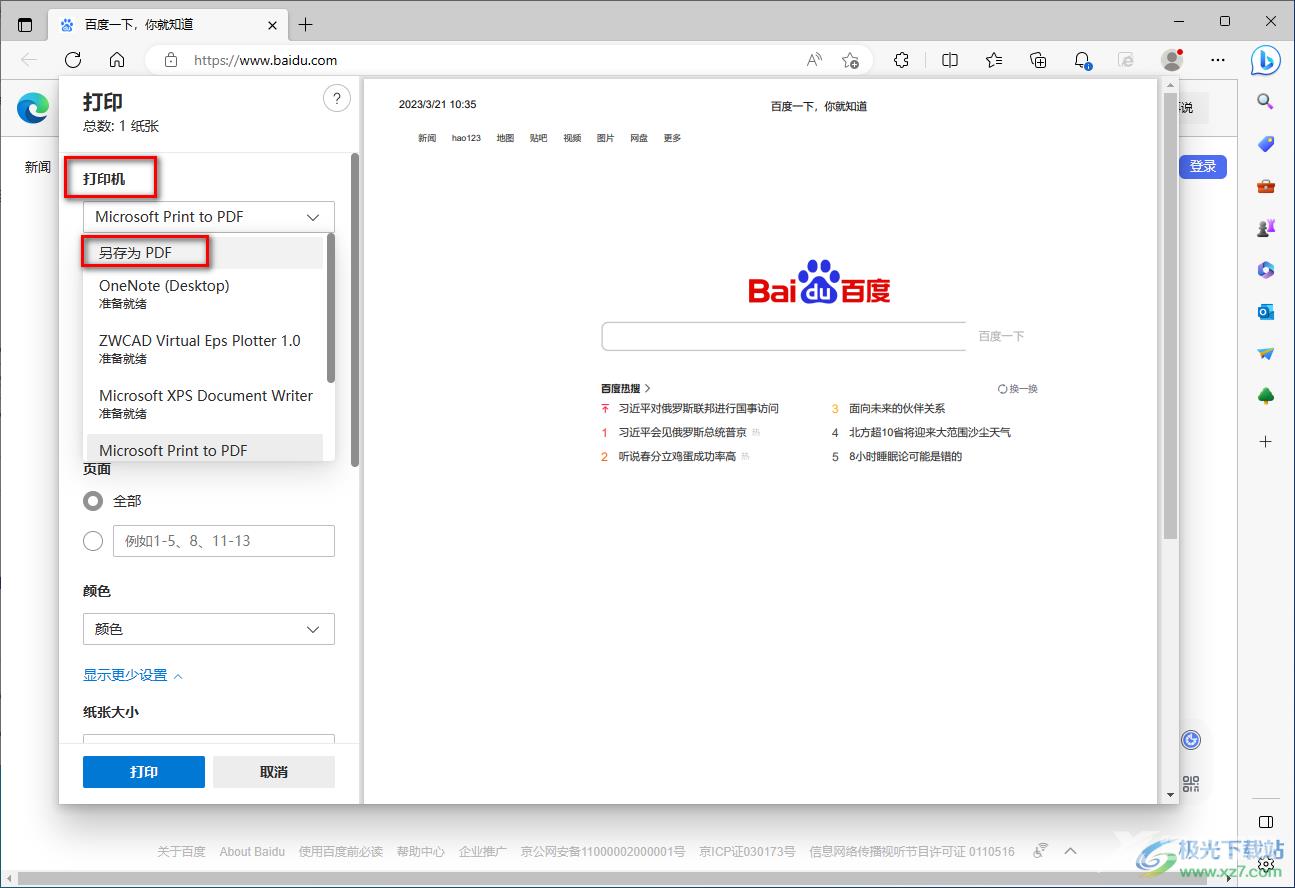Image resolution: width=1295 pixels, height=888 pixels.
Task: Switch to the Baidu browser tab
Action: 168,24
